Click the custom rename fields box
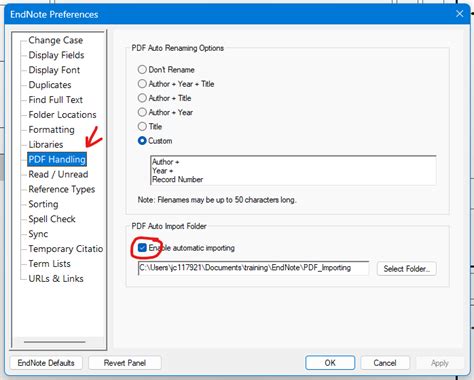The width and height of the screenshot is (474, 380). [293, 170]
